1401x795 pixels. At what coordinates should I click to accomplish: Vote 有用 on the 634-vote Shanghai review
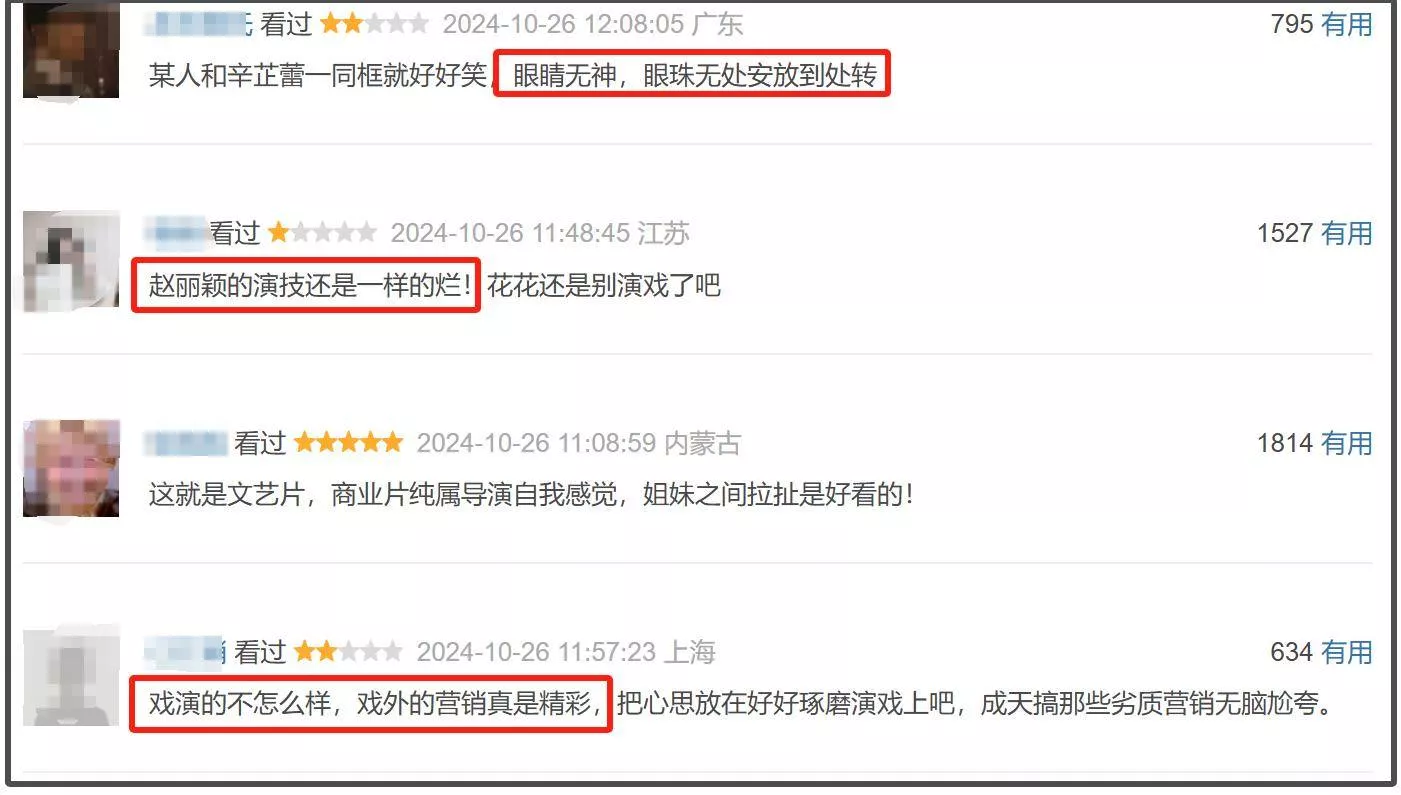tap(1346, 652)
